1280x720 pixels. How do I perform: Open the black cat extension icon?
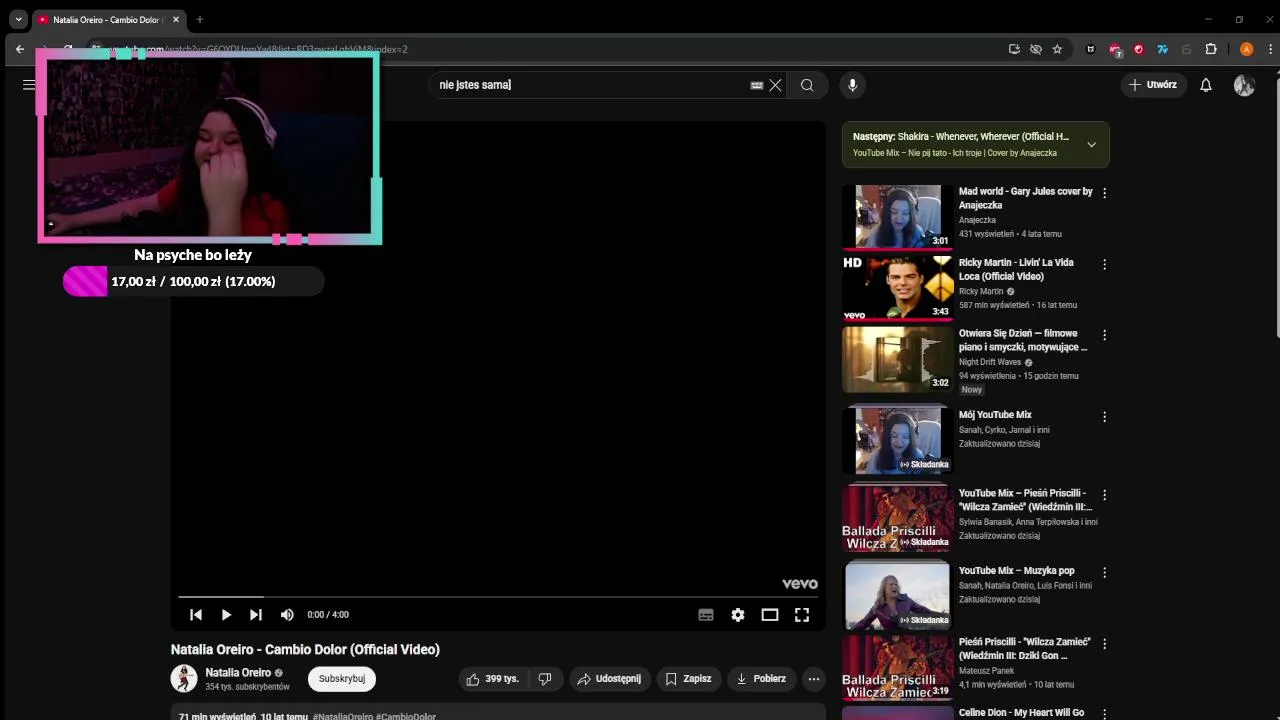click(x=1090, y=49)
